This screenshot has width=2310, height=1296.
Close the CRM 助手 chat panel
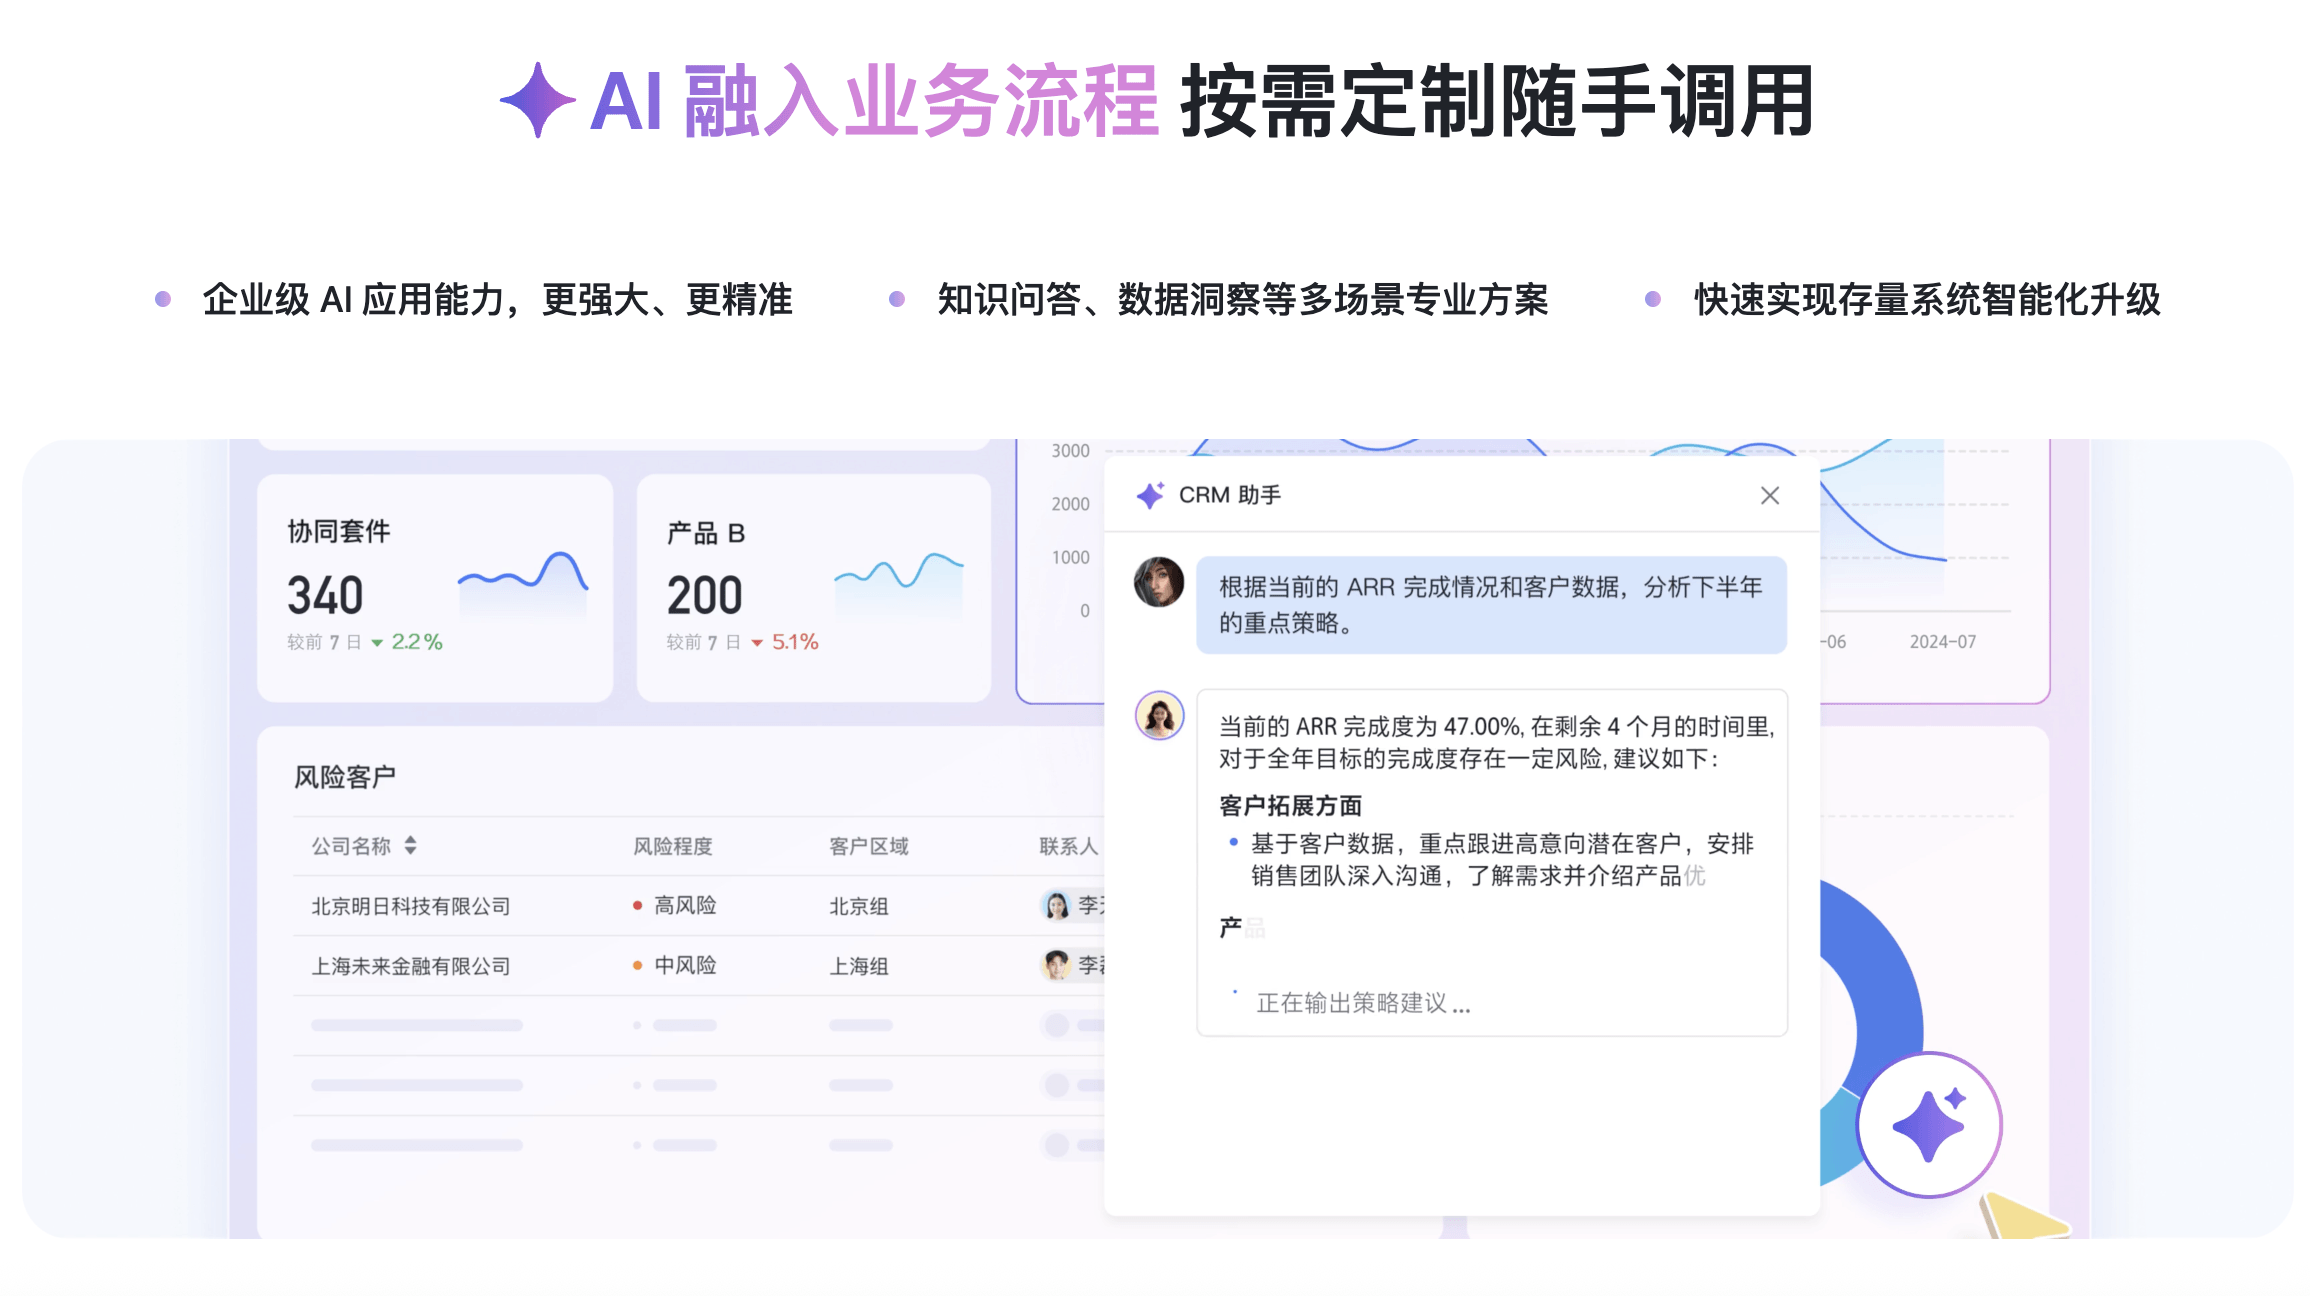click(x=1769, y=496)
